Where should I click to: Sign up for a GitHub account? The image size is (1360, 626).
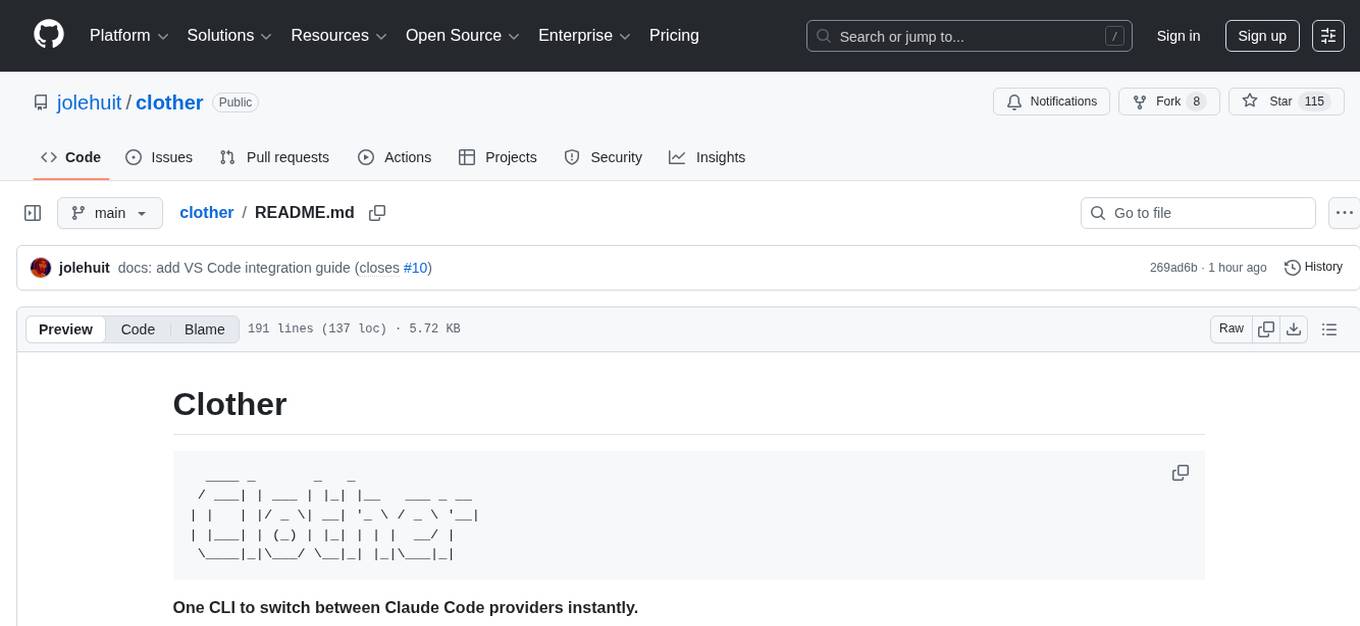coord(1261,35)
